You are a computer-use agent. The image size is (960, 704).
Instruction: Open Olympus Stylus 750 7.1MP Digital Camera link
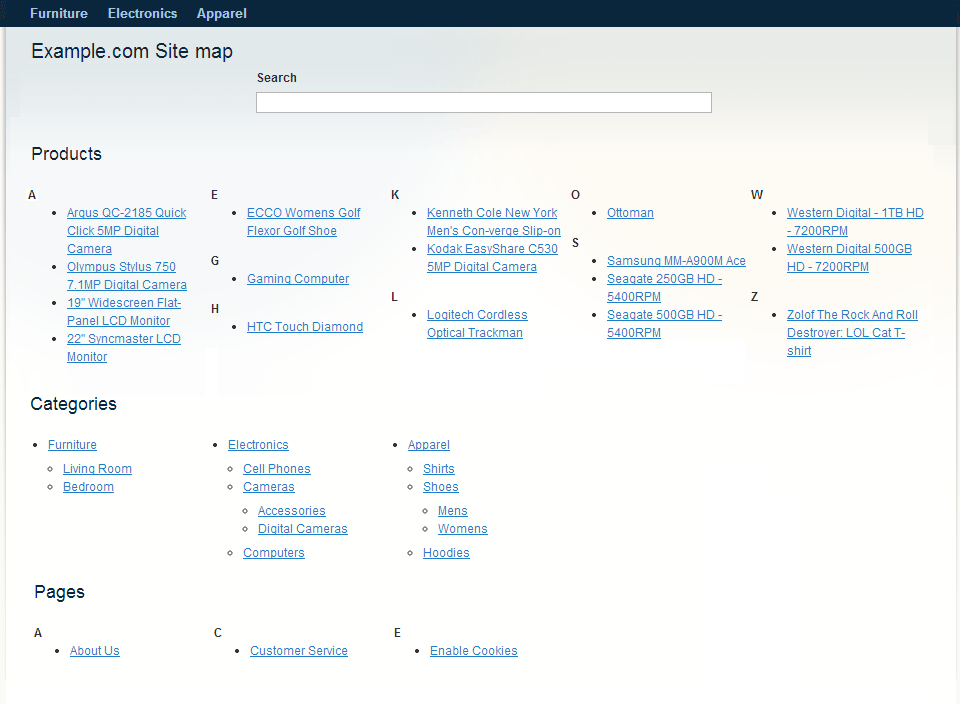coord(127,275)
